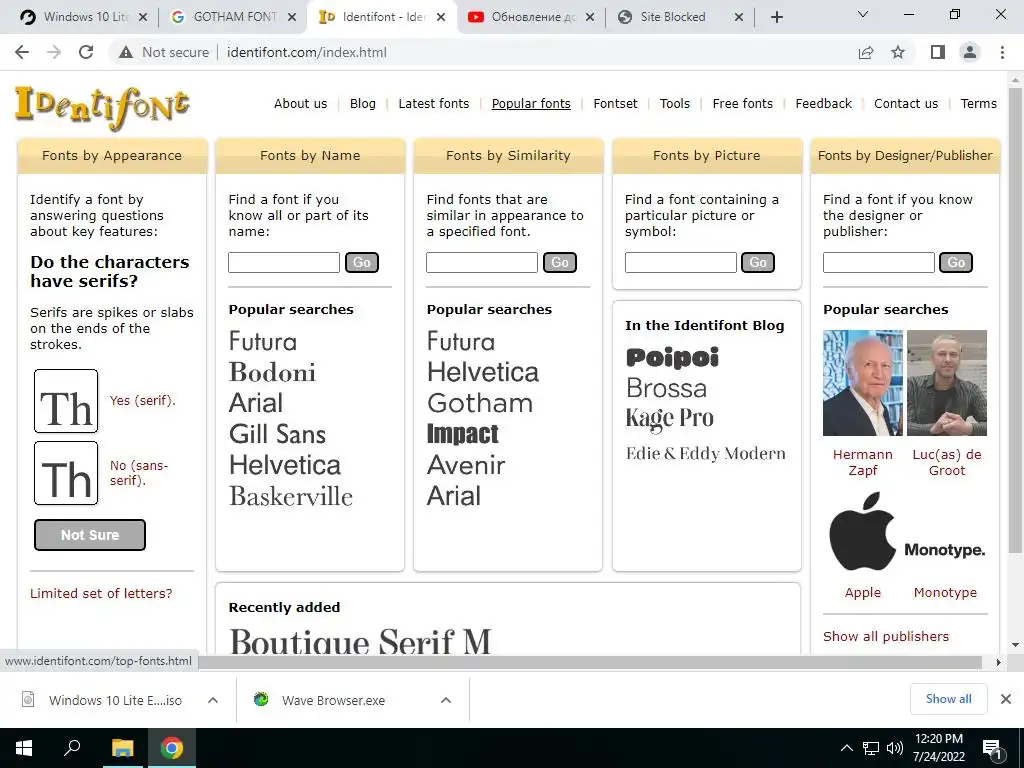Click the Identifont logo
Viewport: 1024px width, 768px height.
103,107
